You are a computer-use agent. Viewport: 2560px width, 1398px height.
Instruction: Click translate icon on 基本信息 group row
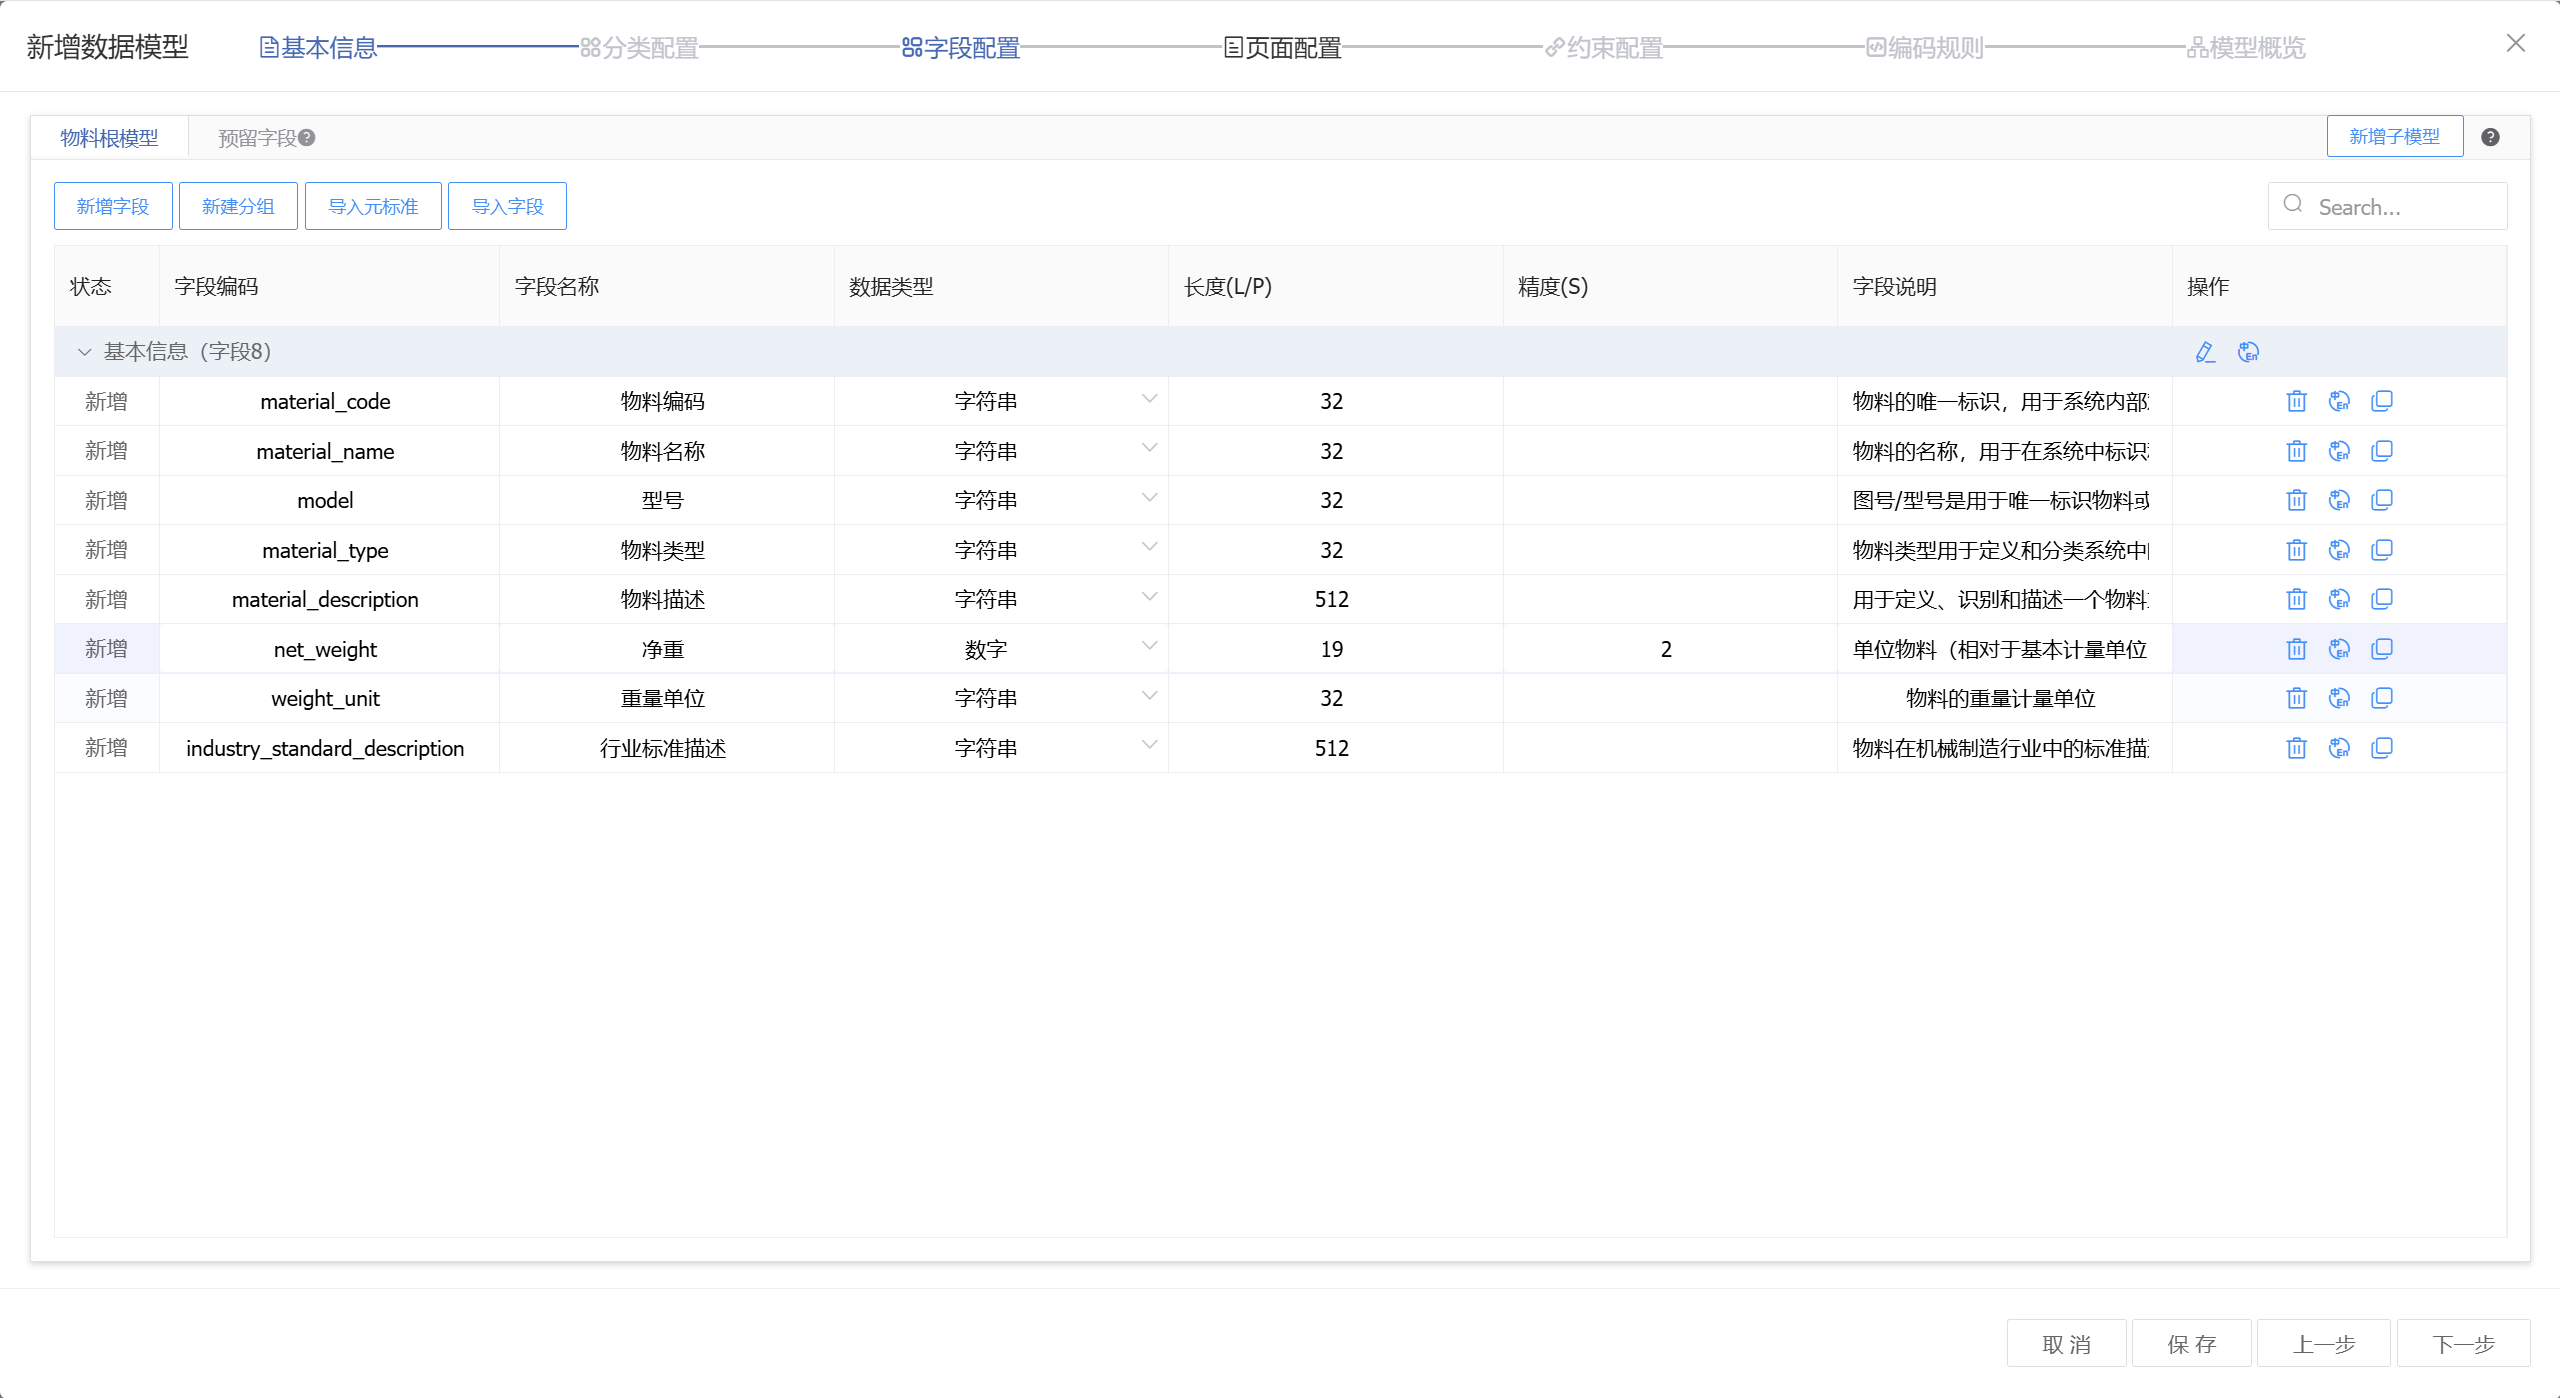[x=2248, y=352]
